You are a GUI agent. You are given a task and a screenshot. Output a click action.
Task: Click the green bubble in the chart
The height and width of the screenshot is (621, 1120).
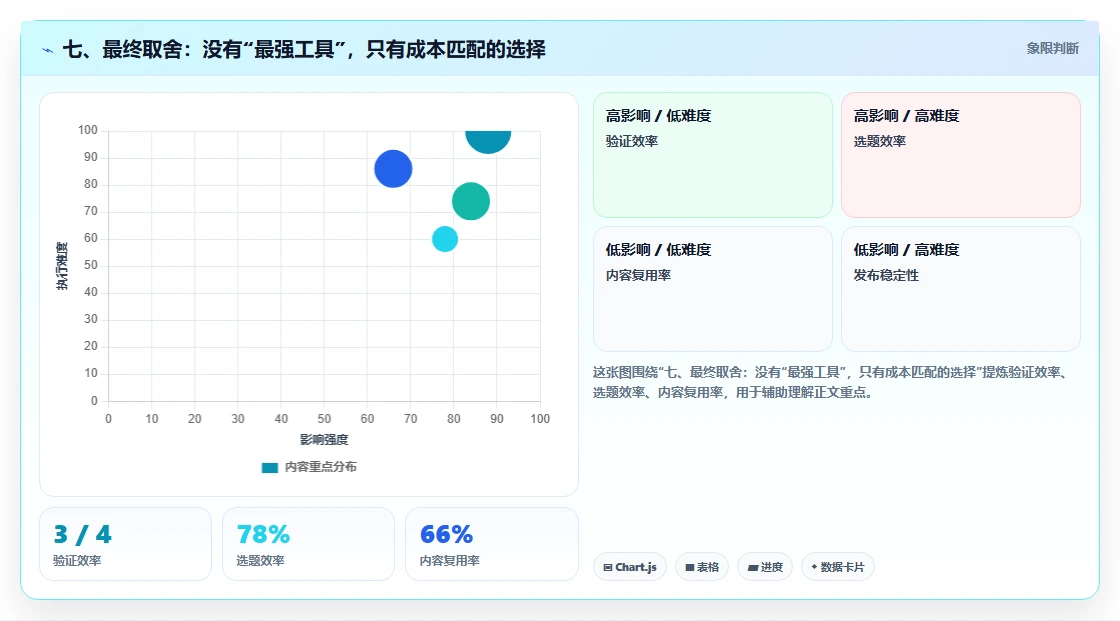(x=471, y=202)
